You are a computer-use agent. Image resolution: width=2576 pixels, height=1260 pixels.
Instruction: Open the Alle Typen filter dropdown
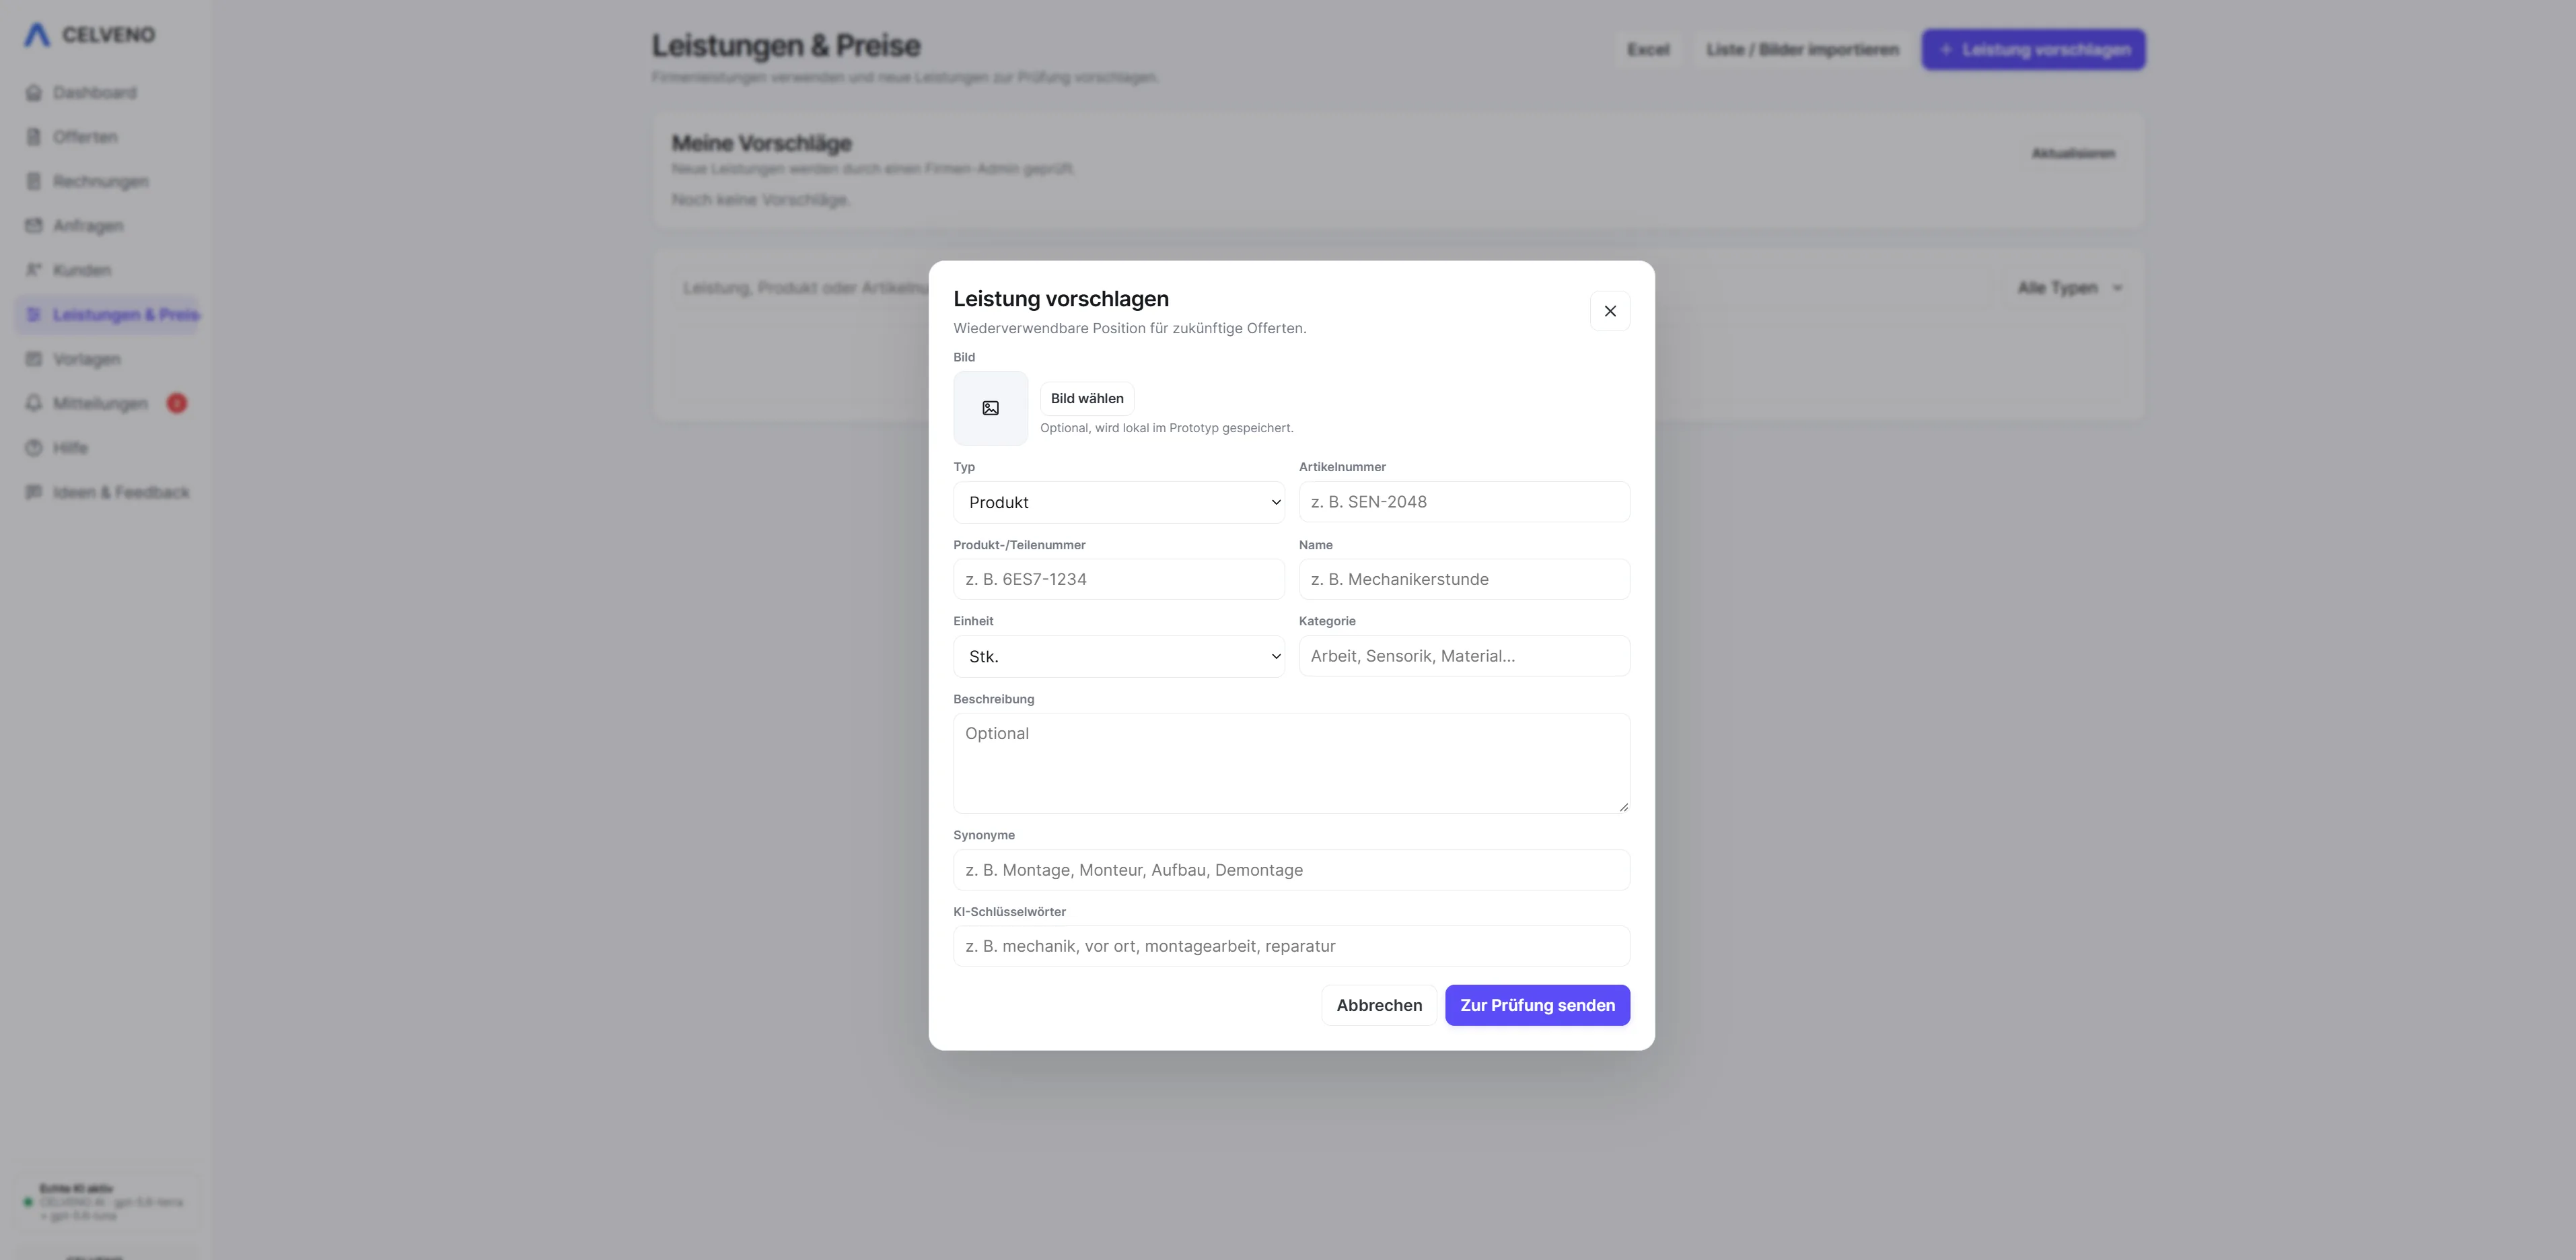(2069, 288)
